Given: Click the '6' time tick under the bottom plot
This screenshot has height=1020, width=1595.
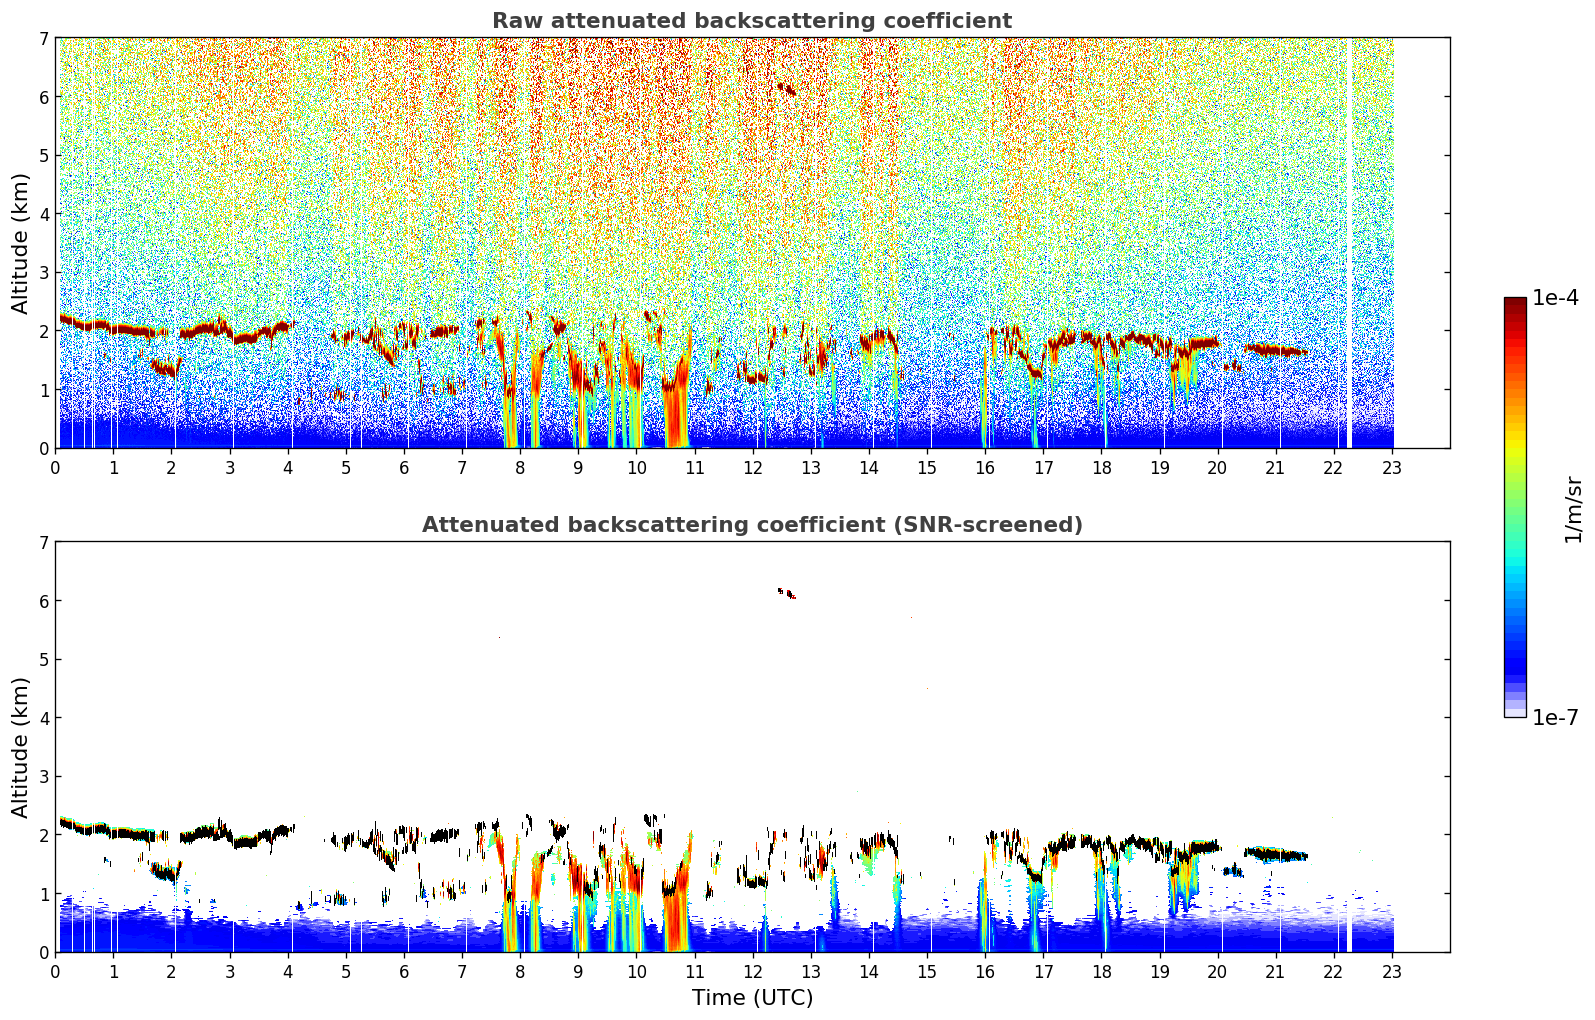Looking at the screenshot, I should click(x=404, y=971).
